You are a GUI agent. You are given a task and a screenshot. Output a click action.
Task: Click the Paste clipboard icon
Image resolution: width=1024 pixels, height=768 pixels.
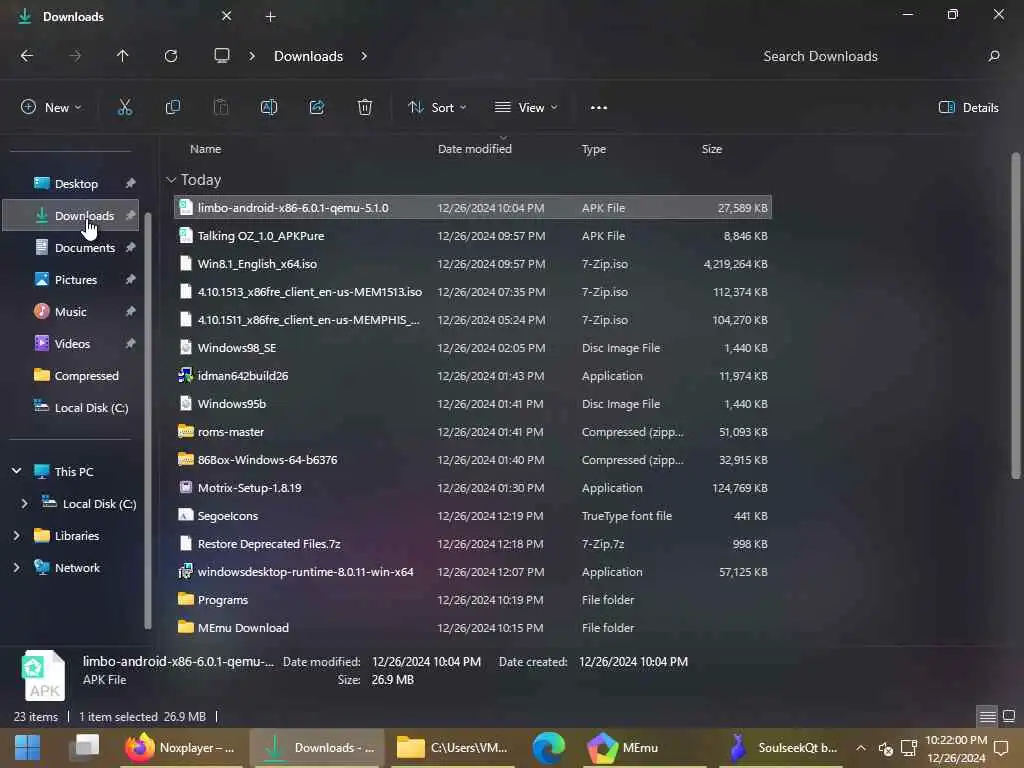[221, 107]
